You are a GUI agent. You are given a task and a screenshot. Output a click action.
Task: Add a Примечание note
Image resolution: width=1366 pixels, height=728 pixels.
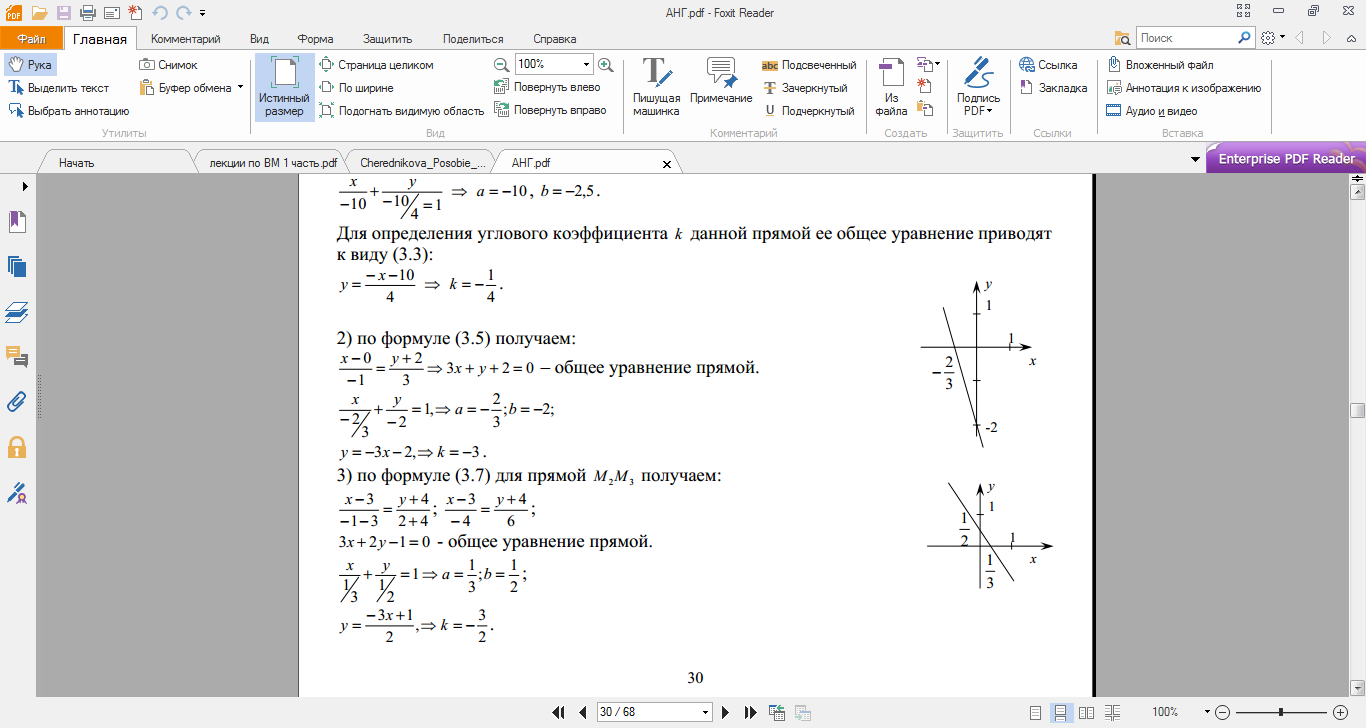pyautogui.click(x=721, y=81)
